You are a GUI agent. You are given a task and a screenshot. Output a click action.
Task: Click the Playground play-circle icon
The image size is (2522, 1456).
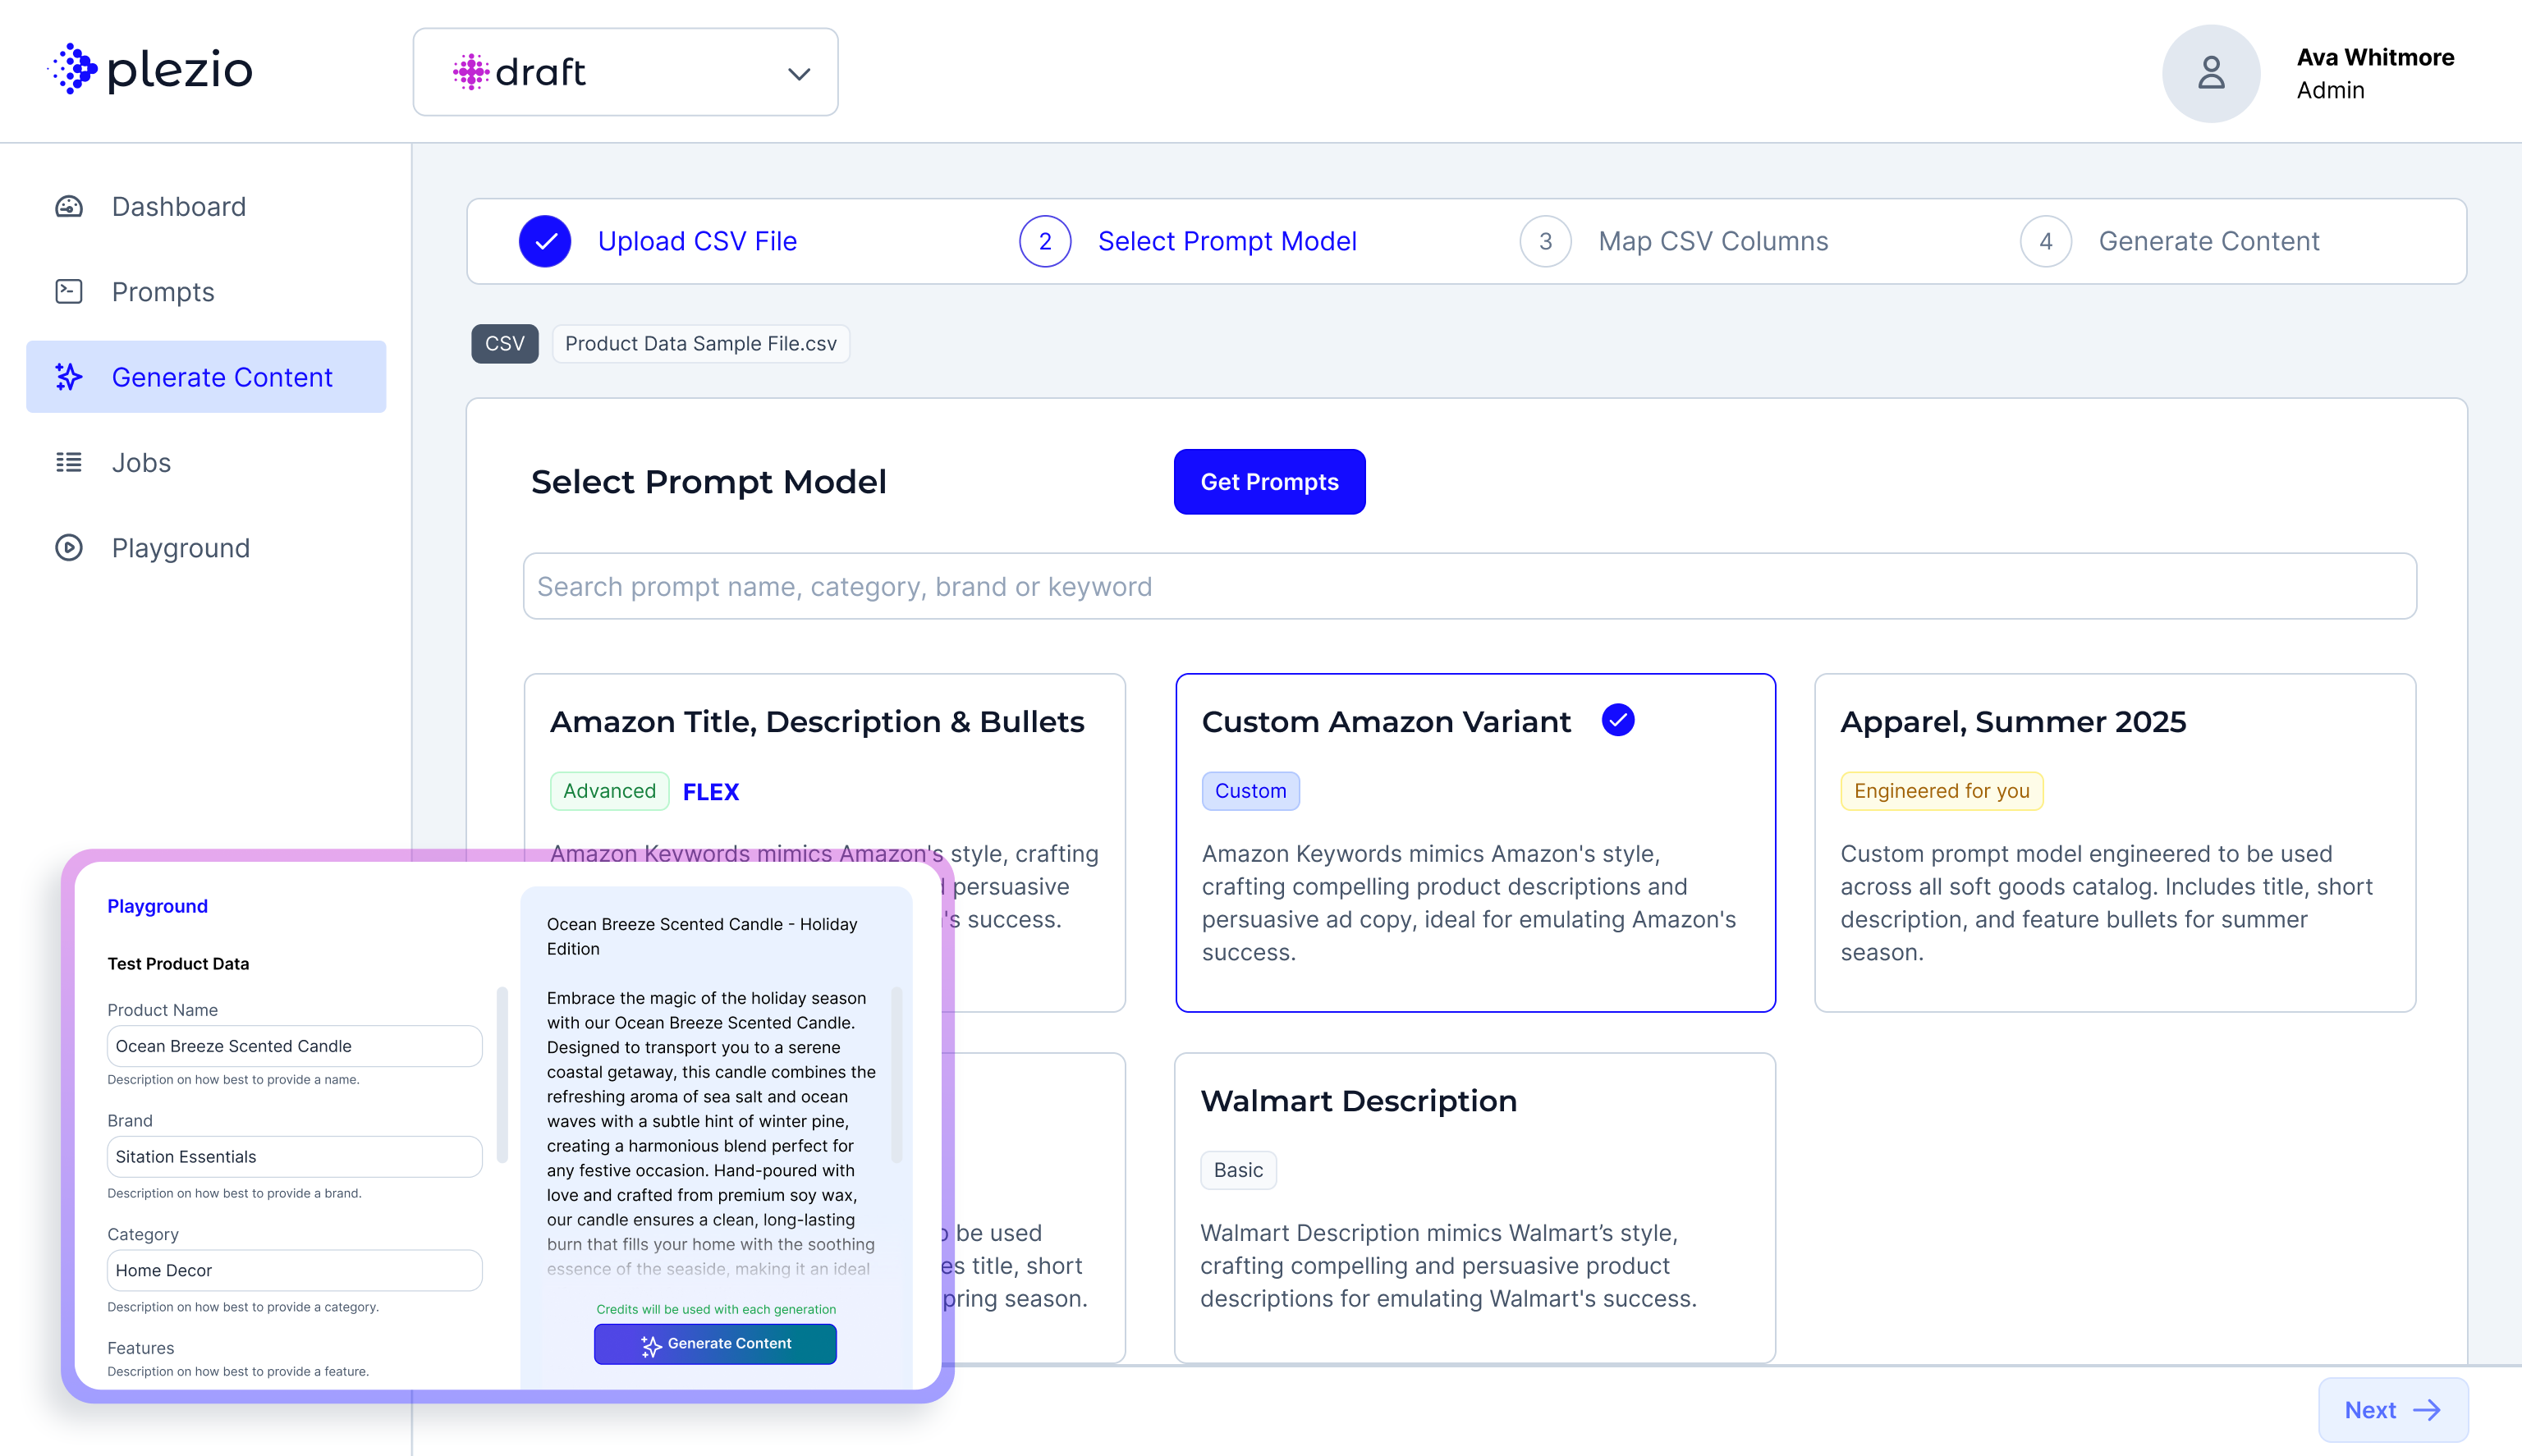pyautogui.click(x=69, y=548)
